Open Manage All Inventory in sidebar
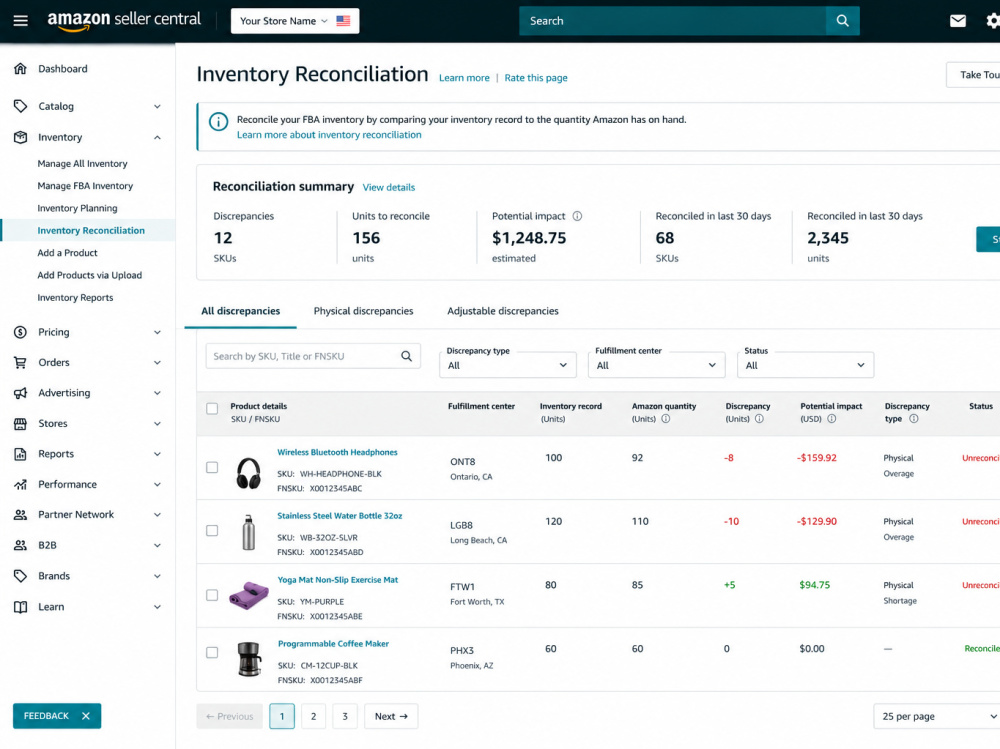This screenshot has height=749, width=1000. [82, 164]
